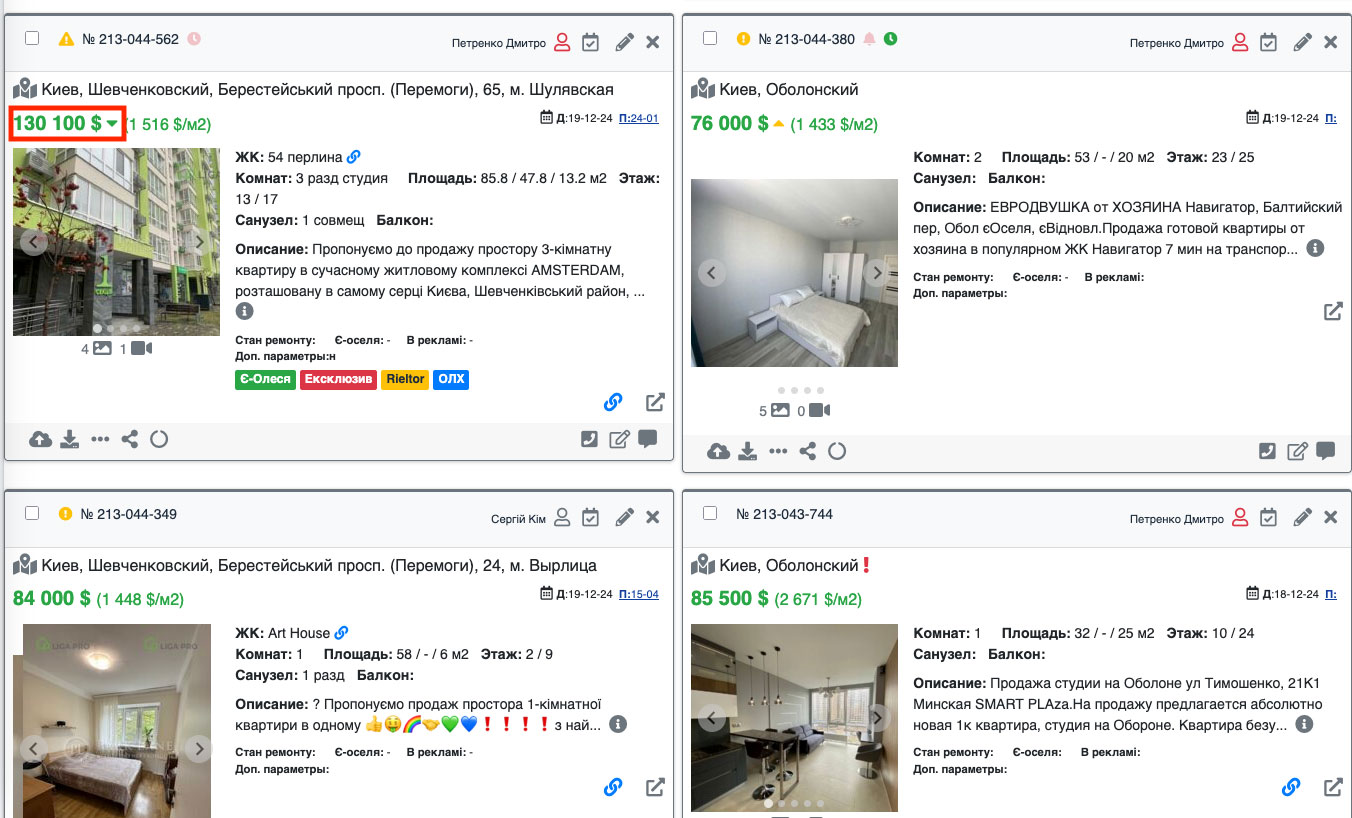This screenshot has height=818, width=1352.
Task: Check the box next to № 213-044-349
Action: coord(32,513)
